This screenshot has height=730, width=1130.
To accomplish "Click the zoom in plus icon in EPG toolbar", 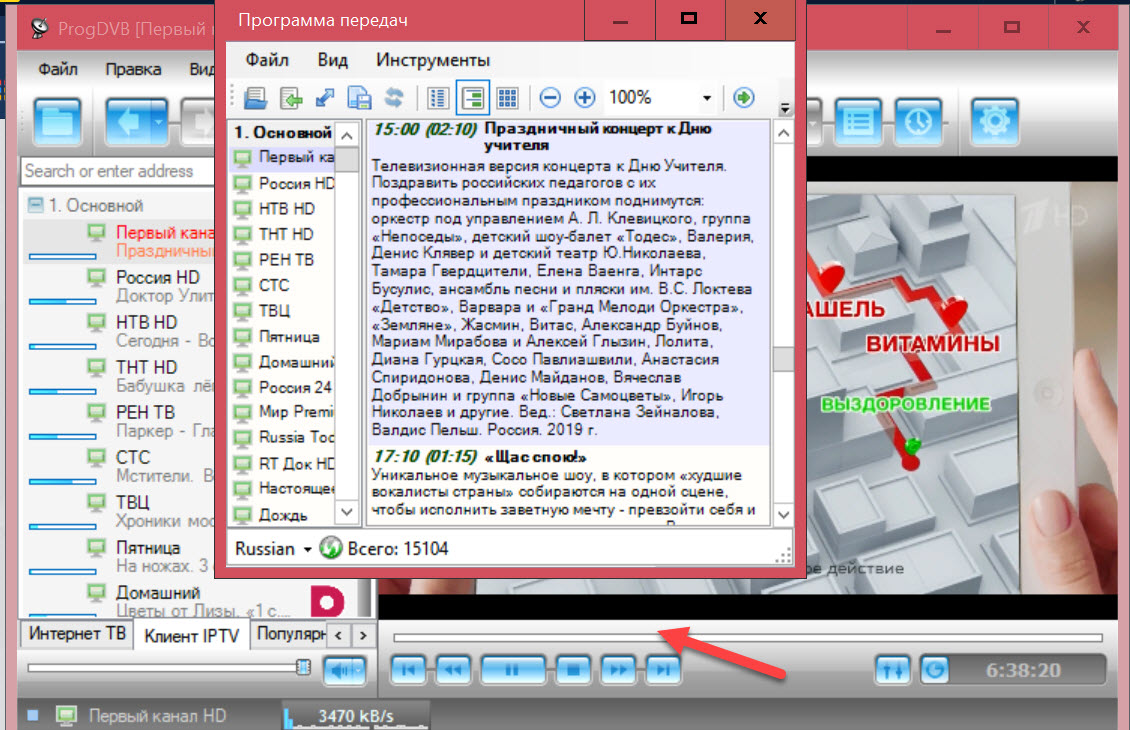I will [x=584, y=98].
